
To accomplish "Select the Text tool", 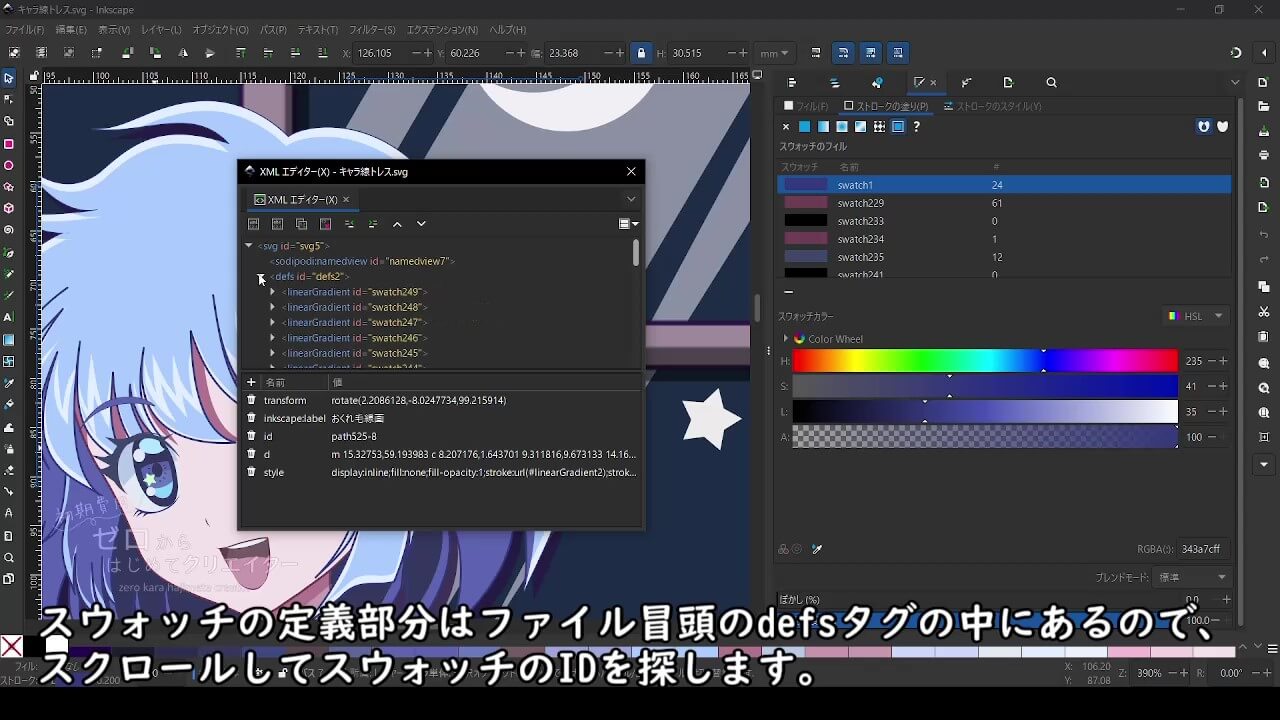I will pos(9,317).
